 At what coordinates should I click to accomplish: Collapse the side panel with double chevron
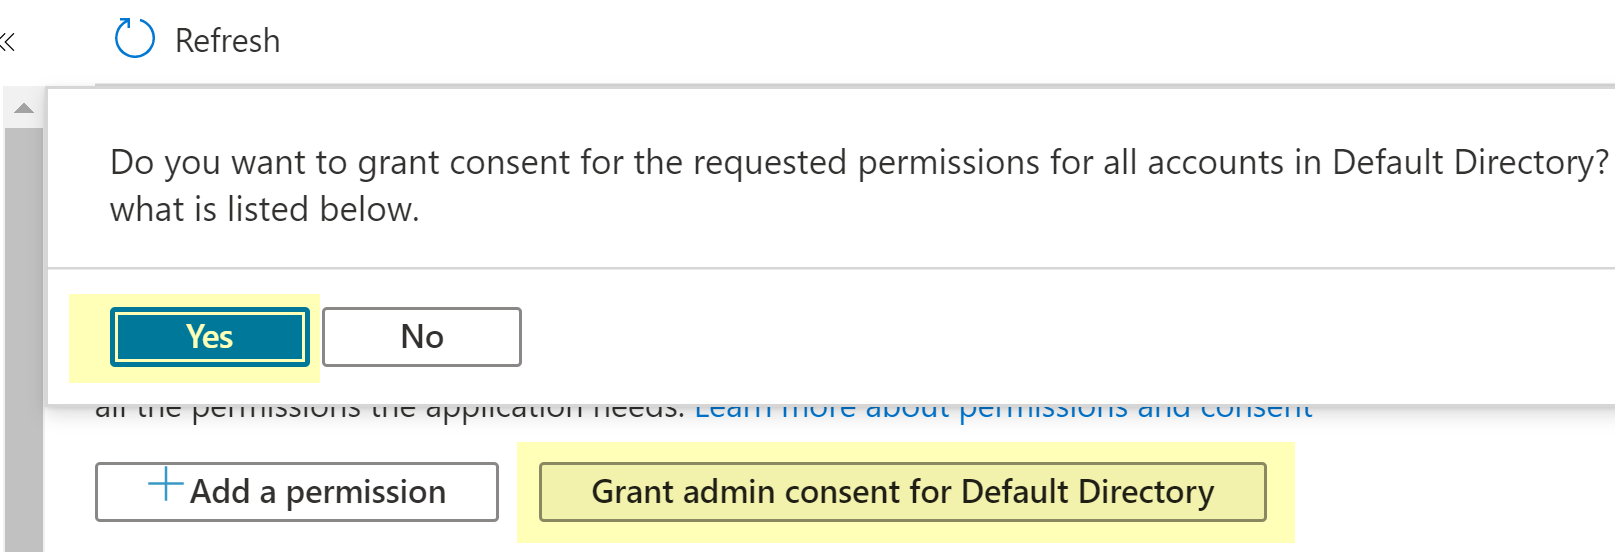pyautogui.click(x=8, y=42)
